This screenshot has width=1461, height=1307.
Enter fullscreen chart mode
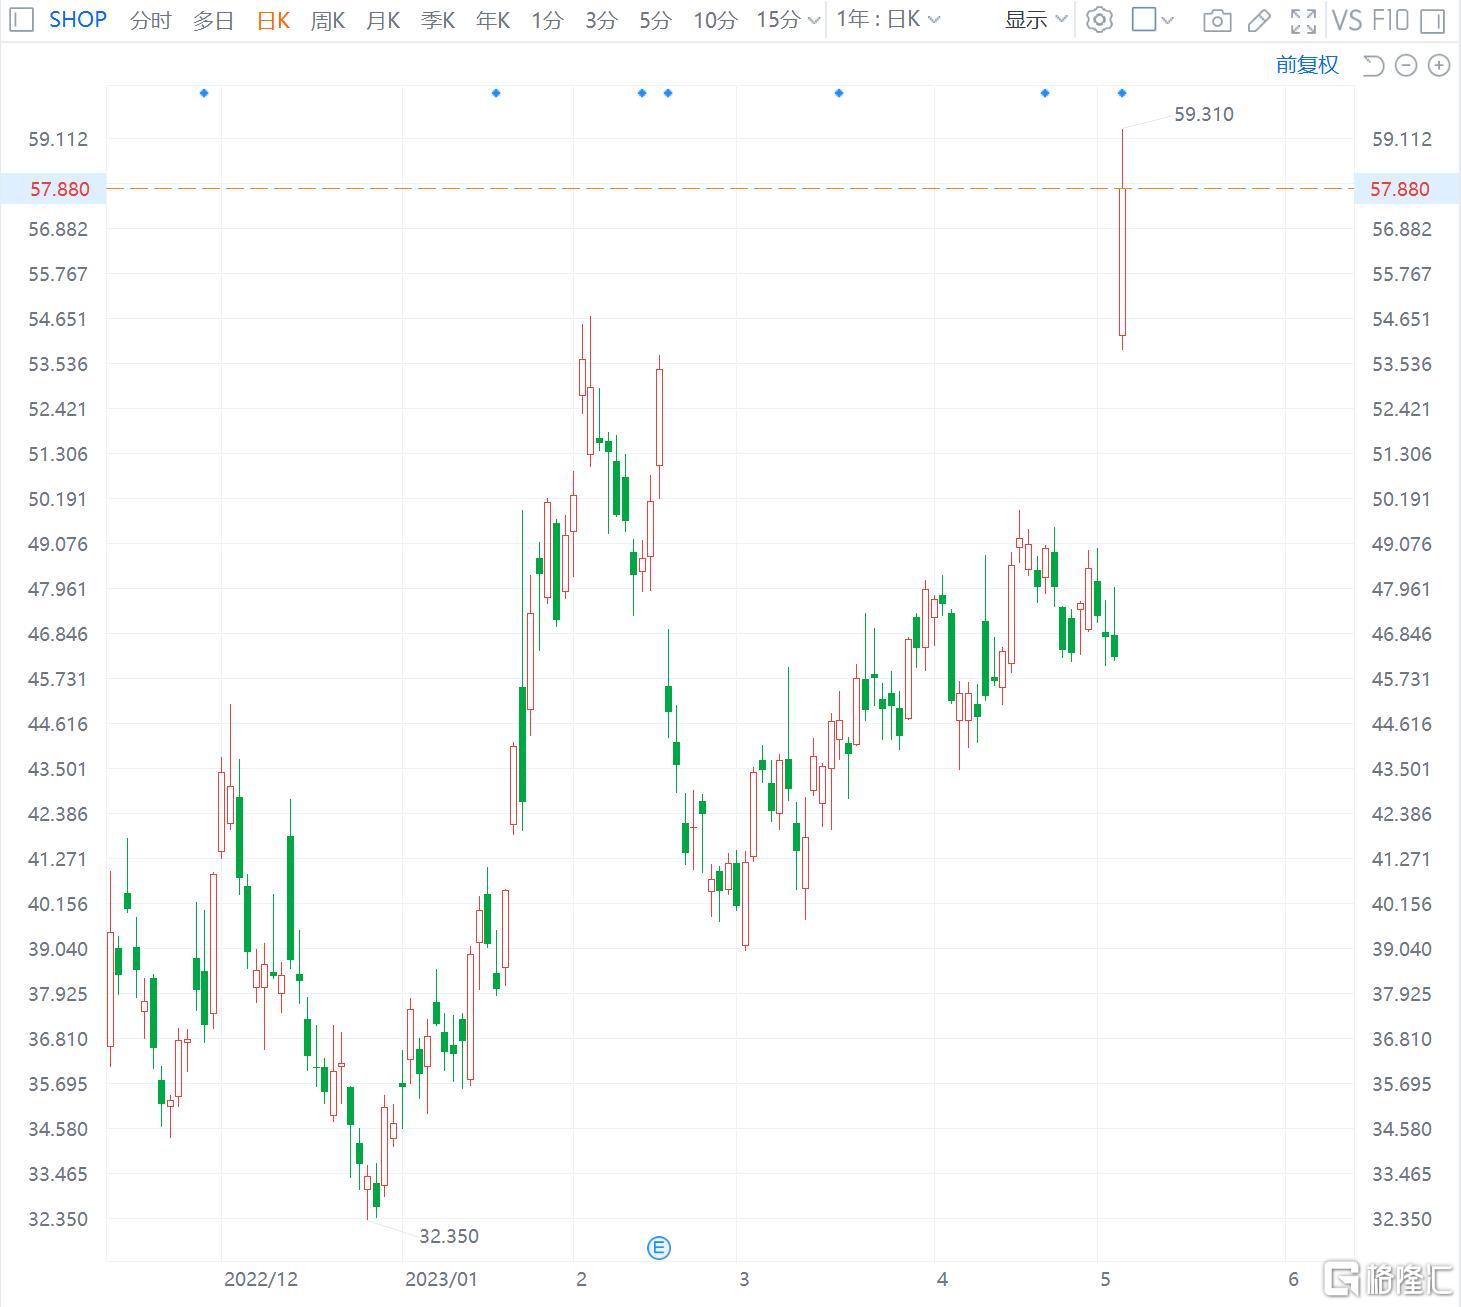tap(1303, 20)
